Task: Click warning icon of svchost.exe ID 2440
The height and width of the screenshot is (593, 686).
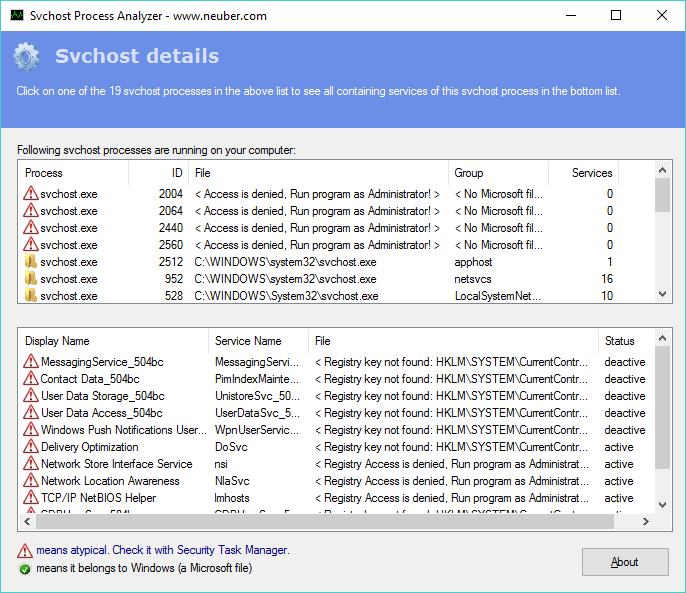Action: click(31, 228)
